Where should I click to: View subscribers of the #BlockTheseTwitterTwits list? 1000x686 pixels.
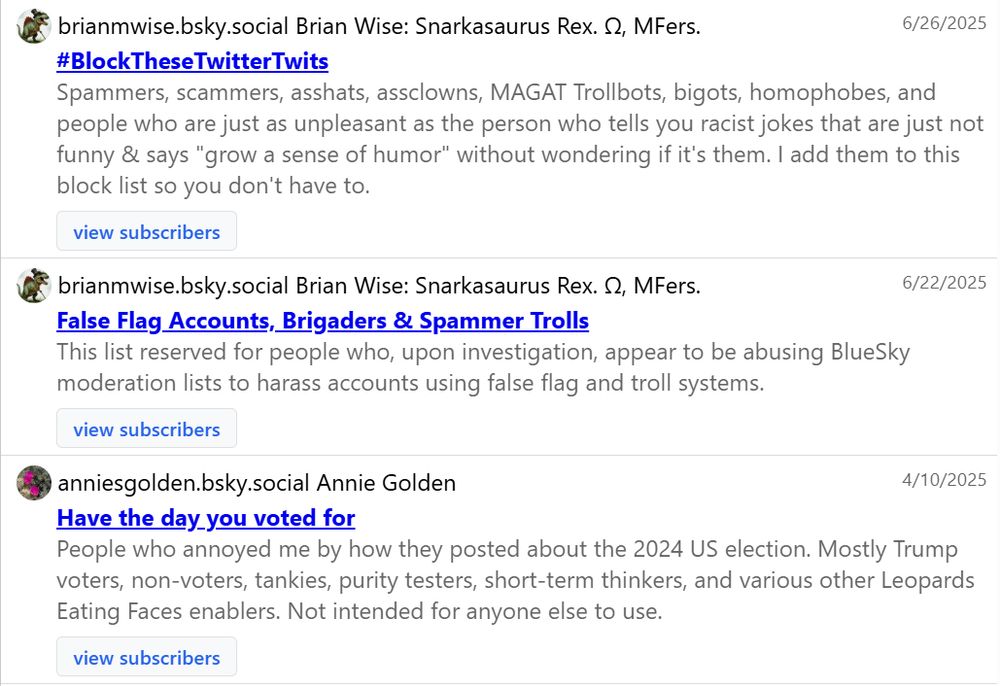coord(146,232)
